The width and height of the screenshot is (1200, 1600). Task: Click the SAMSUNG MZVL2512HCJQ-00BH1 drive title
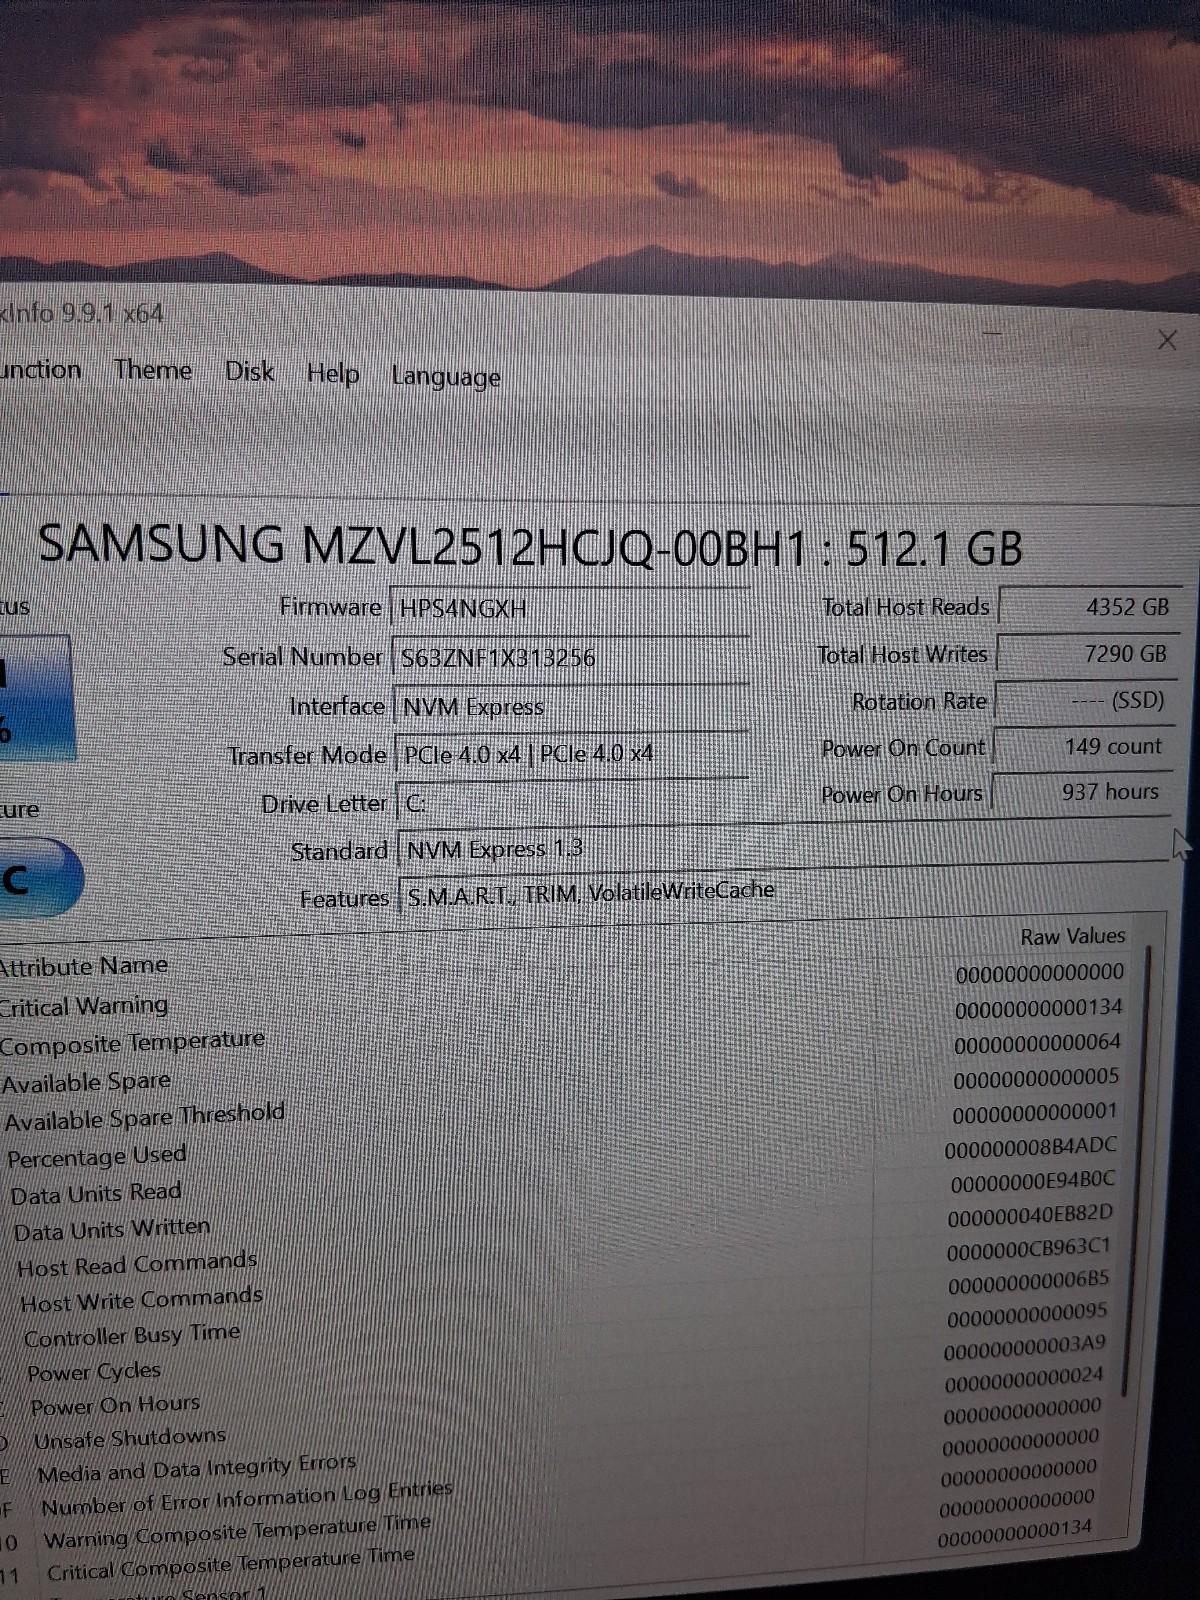(530, 547)
